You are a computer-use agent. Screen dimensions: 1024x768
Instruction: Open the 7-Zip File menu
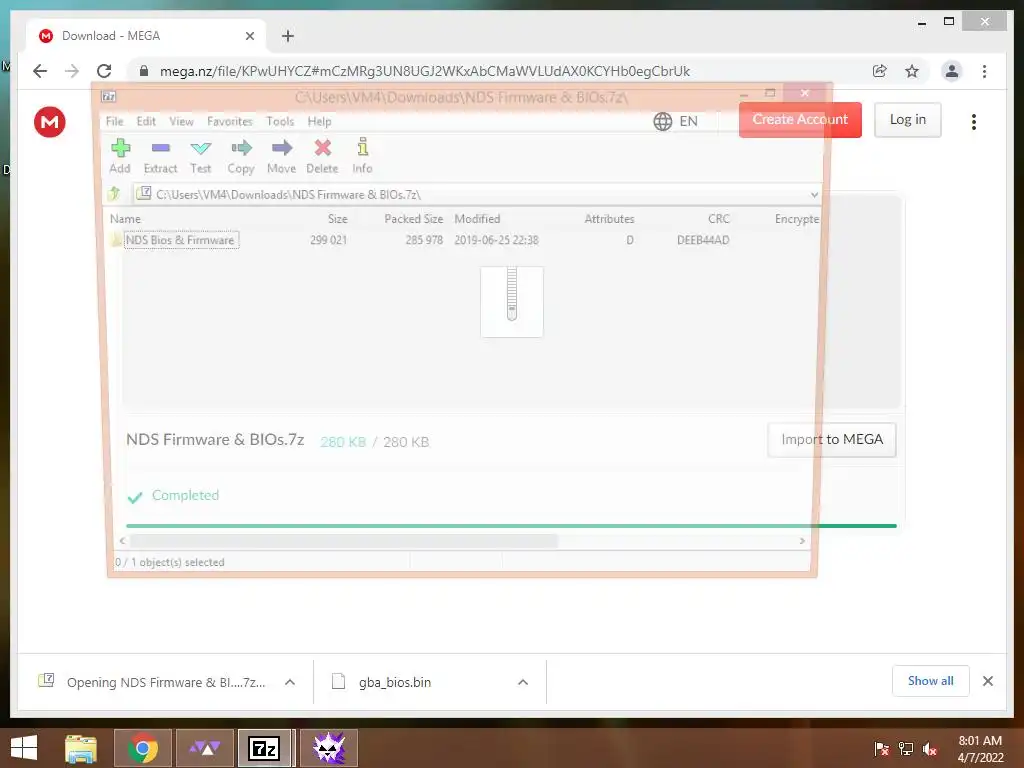coord(115,121)
